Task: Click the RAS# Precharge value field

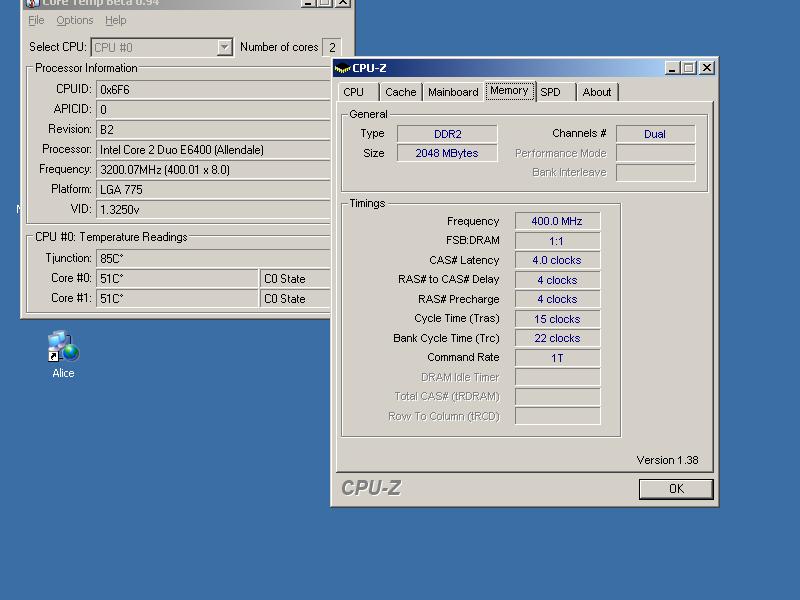Action: click(x=557, y=299)
